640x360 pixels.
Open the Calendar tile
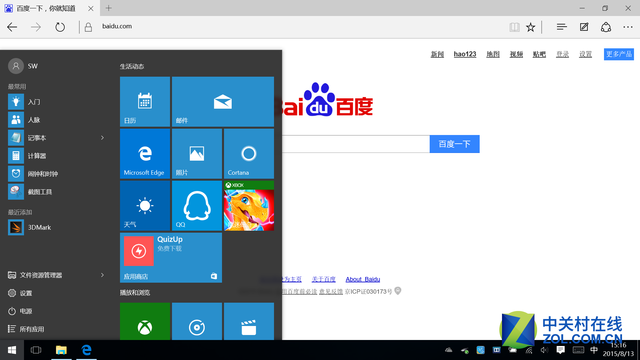coord(145,102)
